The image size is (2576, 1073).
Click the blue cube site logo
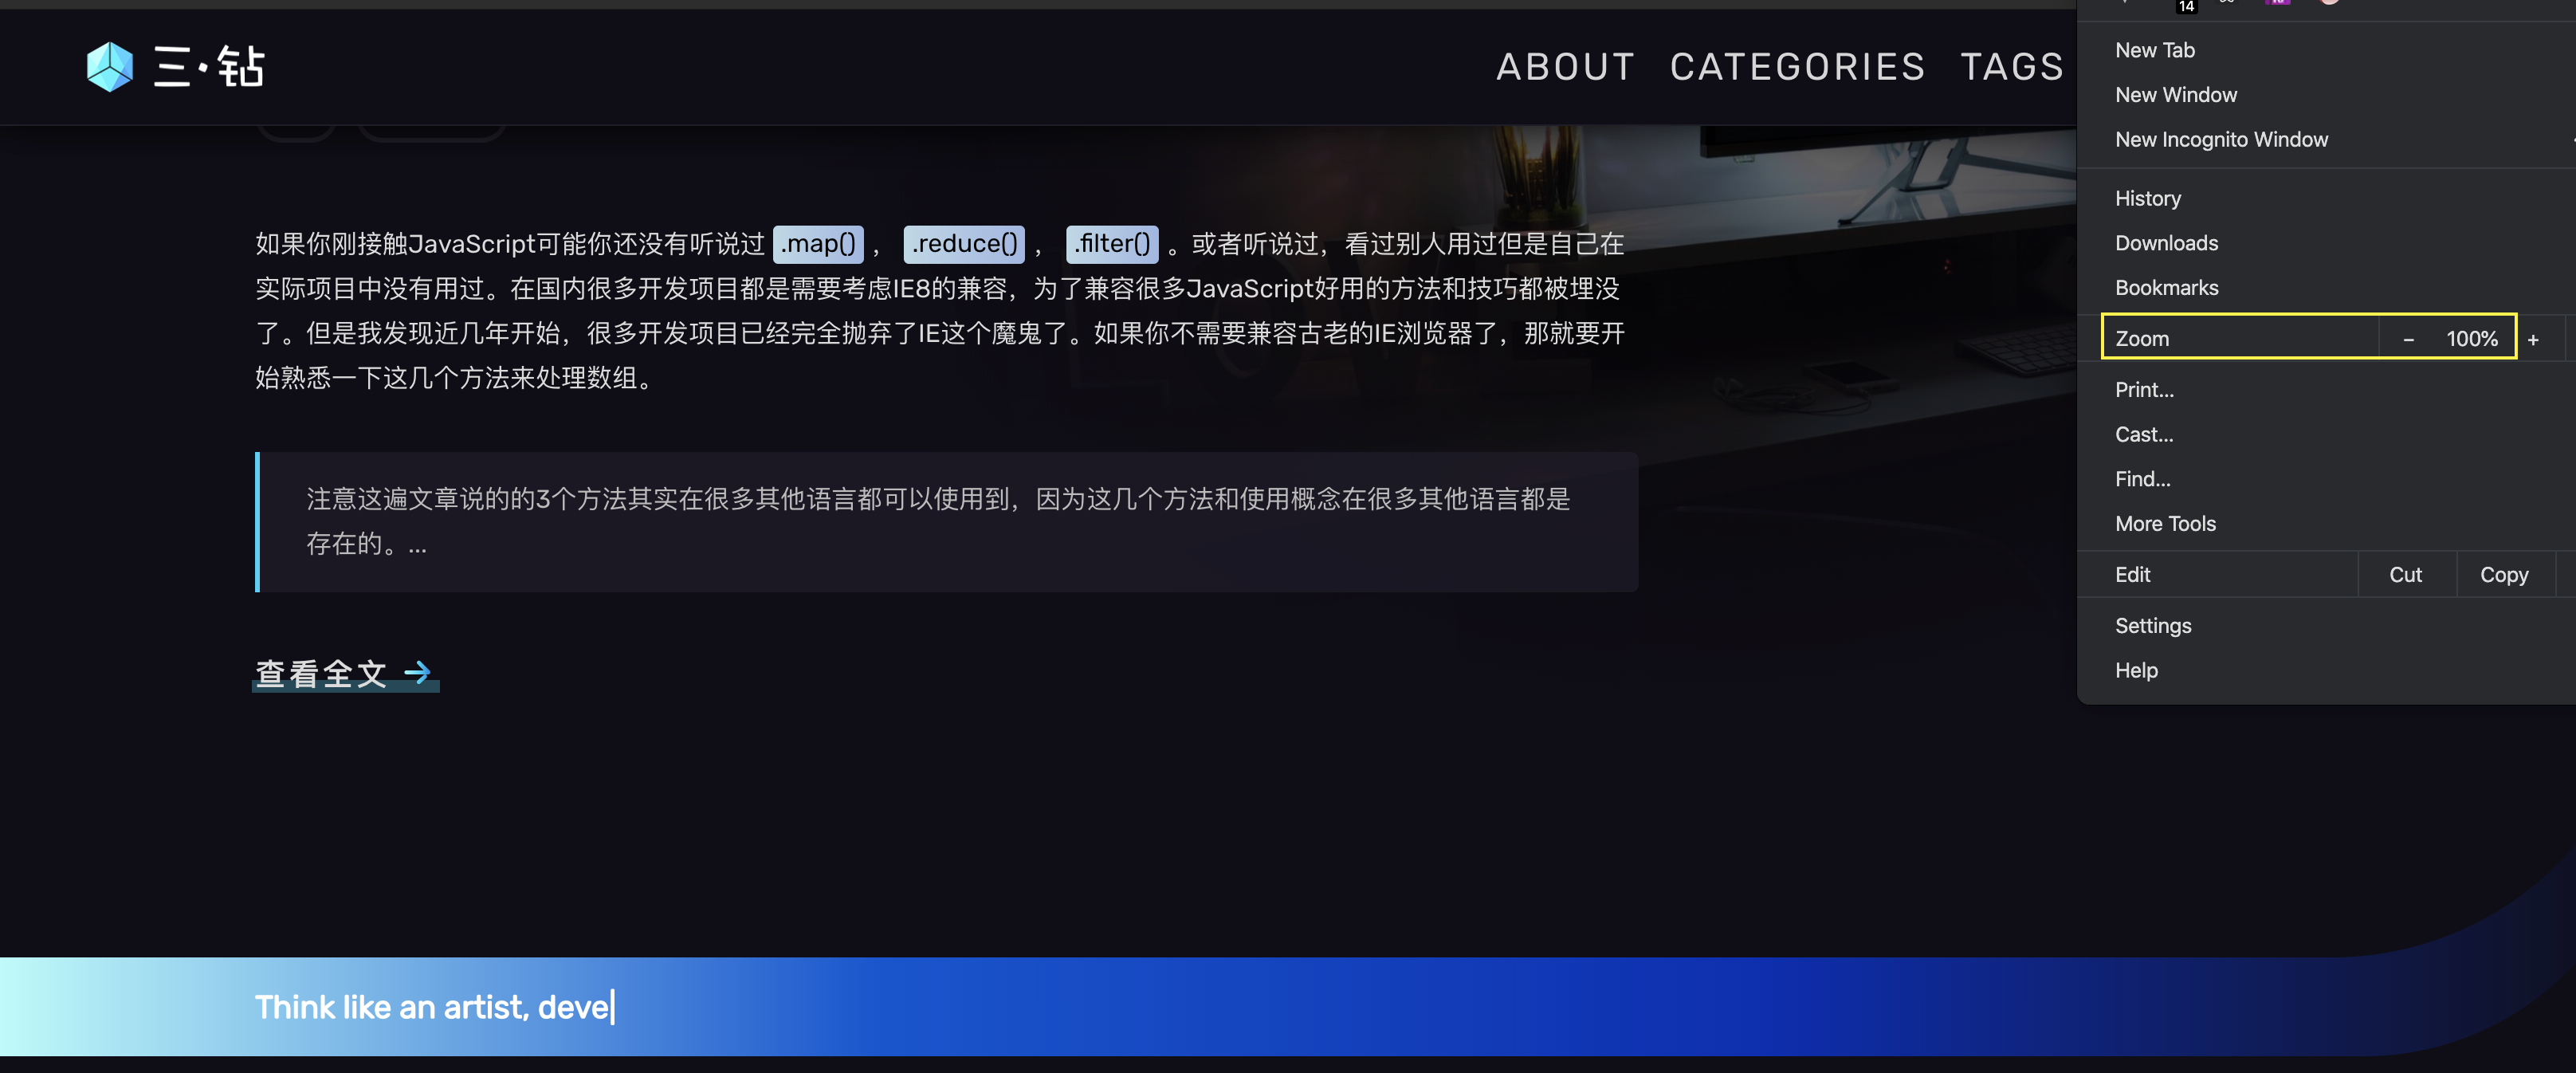coord(109,67)
